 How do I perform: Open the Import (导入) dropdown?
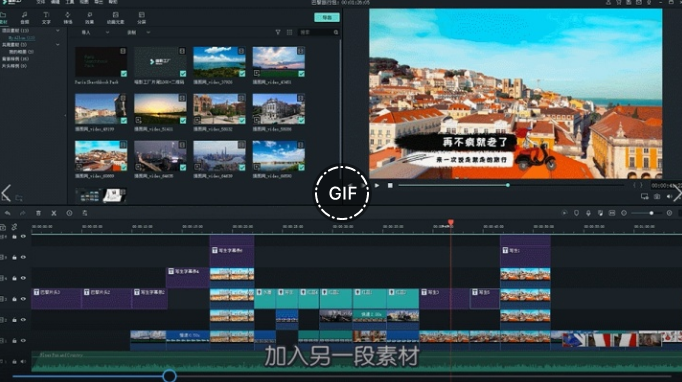pos(95,32)
